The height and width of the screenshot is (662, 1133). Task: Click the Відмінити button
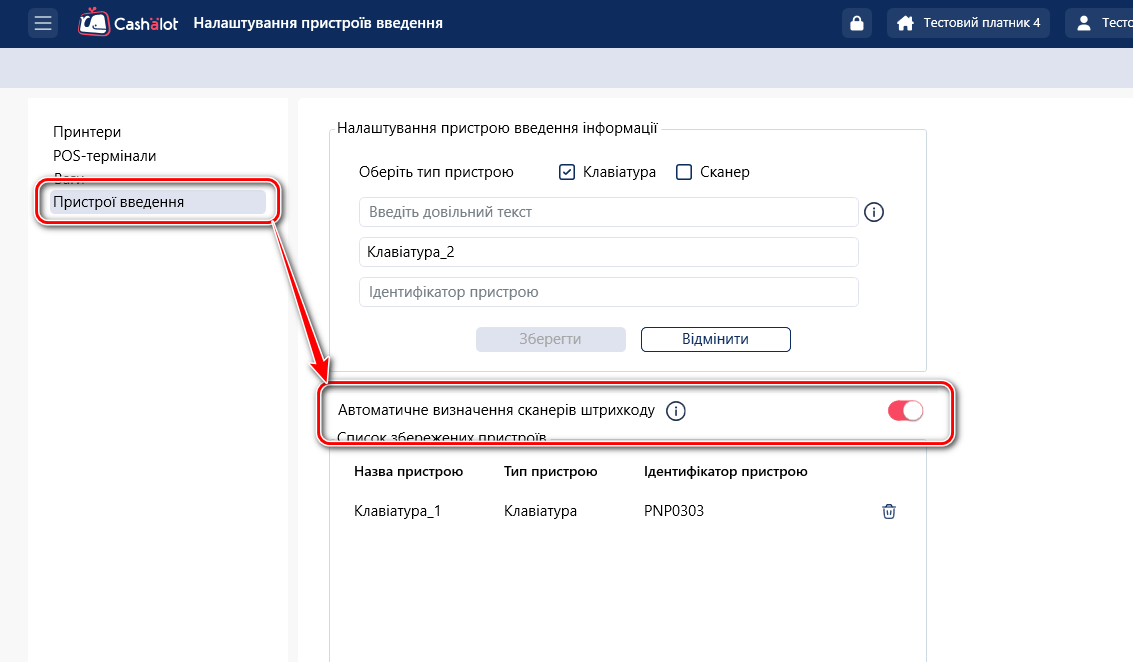pyautogui.click(x=715, y=339)
